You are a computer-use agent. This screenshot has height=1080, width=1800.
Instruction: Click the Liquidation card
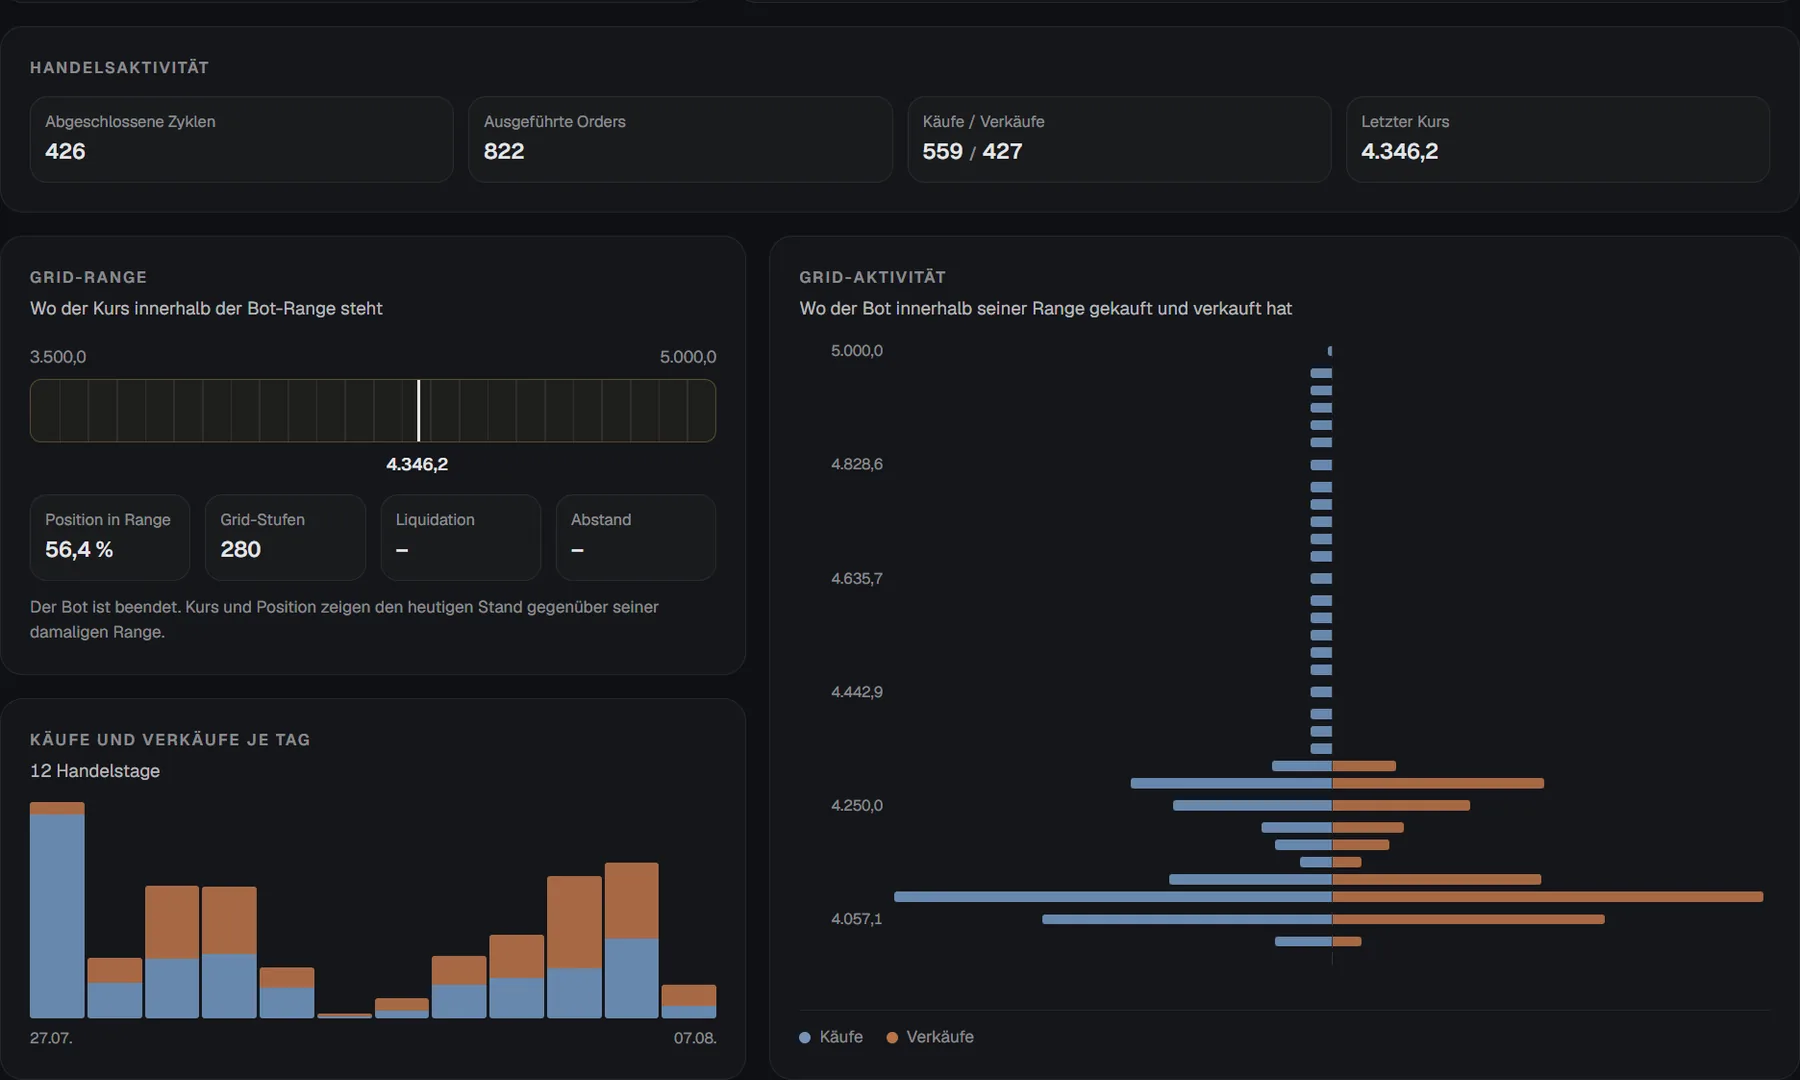pyautogui.click(x=461, y=537)
